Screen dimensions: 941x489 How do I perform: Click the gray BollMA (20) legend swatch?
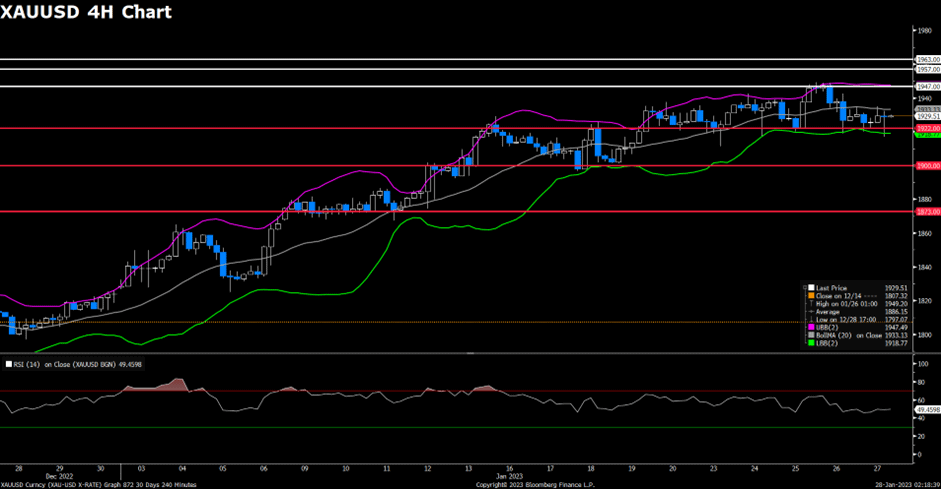click(809, 335)
